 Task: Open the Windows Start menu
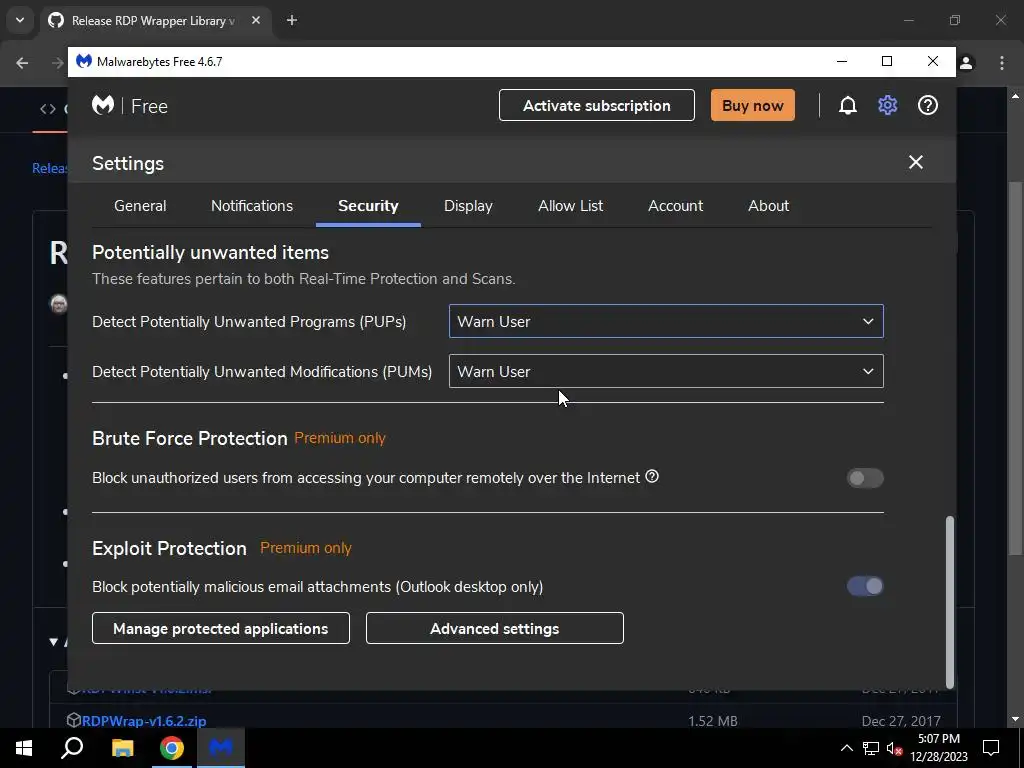point(24,748)
